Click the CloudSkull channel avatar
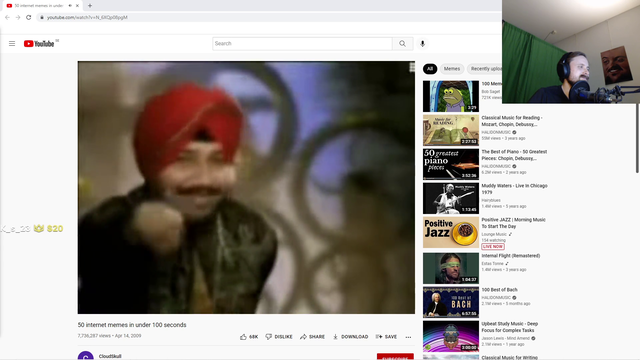 click(x=85, y=356)
